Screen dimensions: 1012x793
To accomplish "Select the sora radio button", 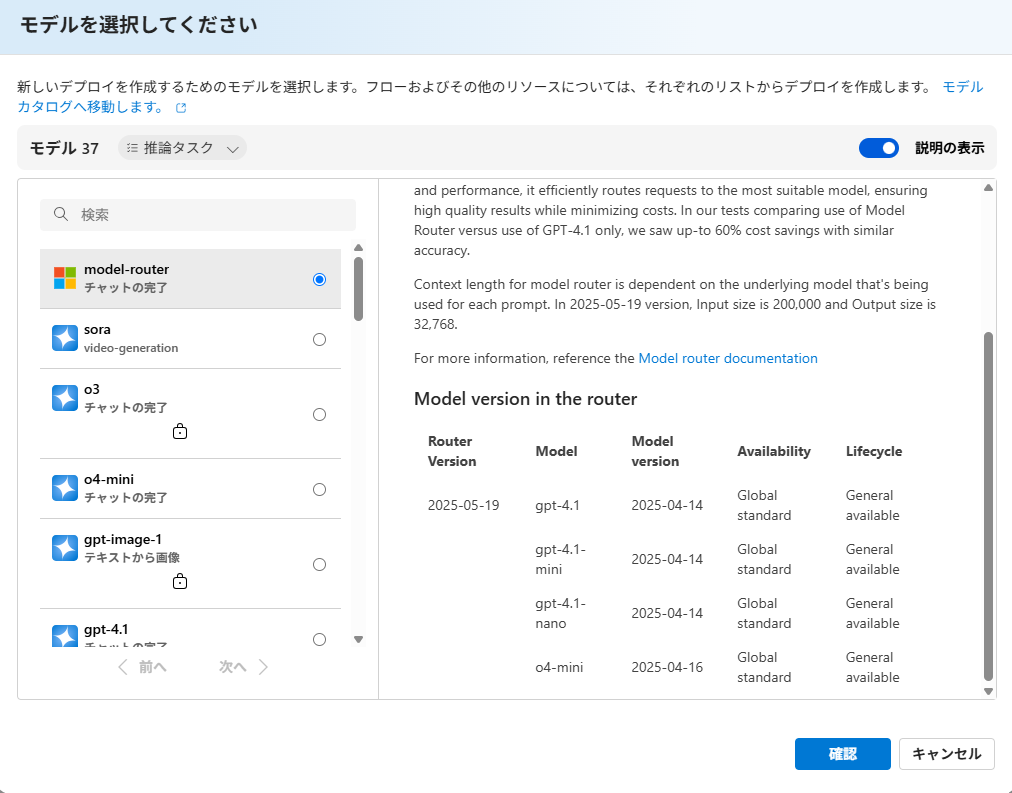I will (319, 339).
